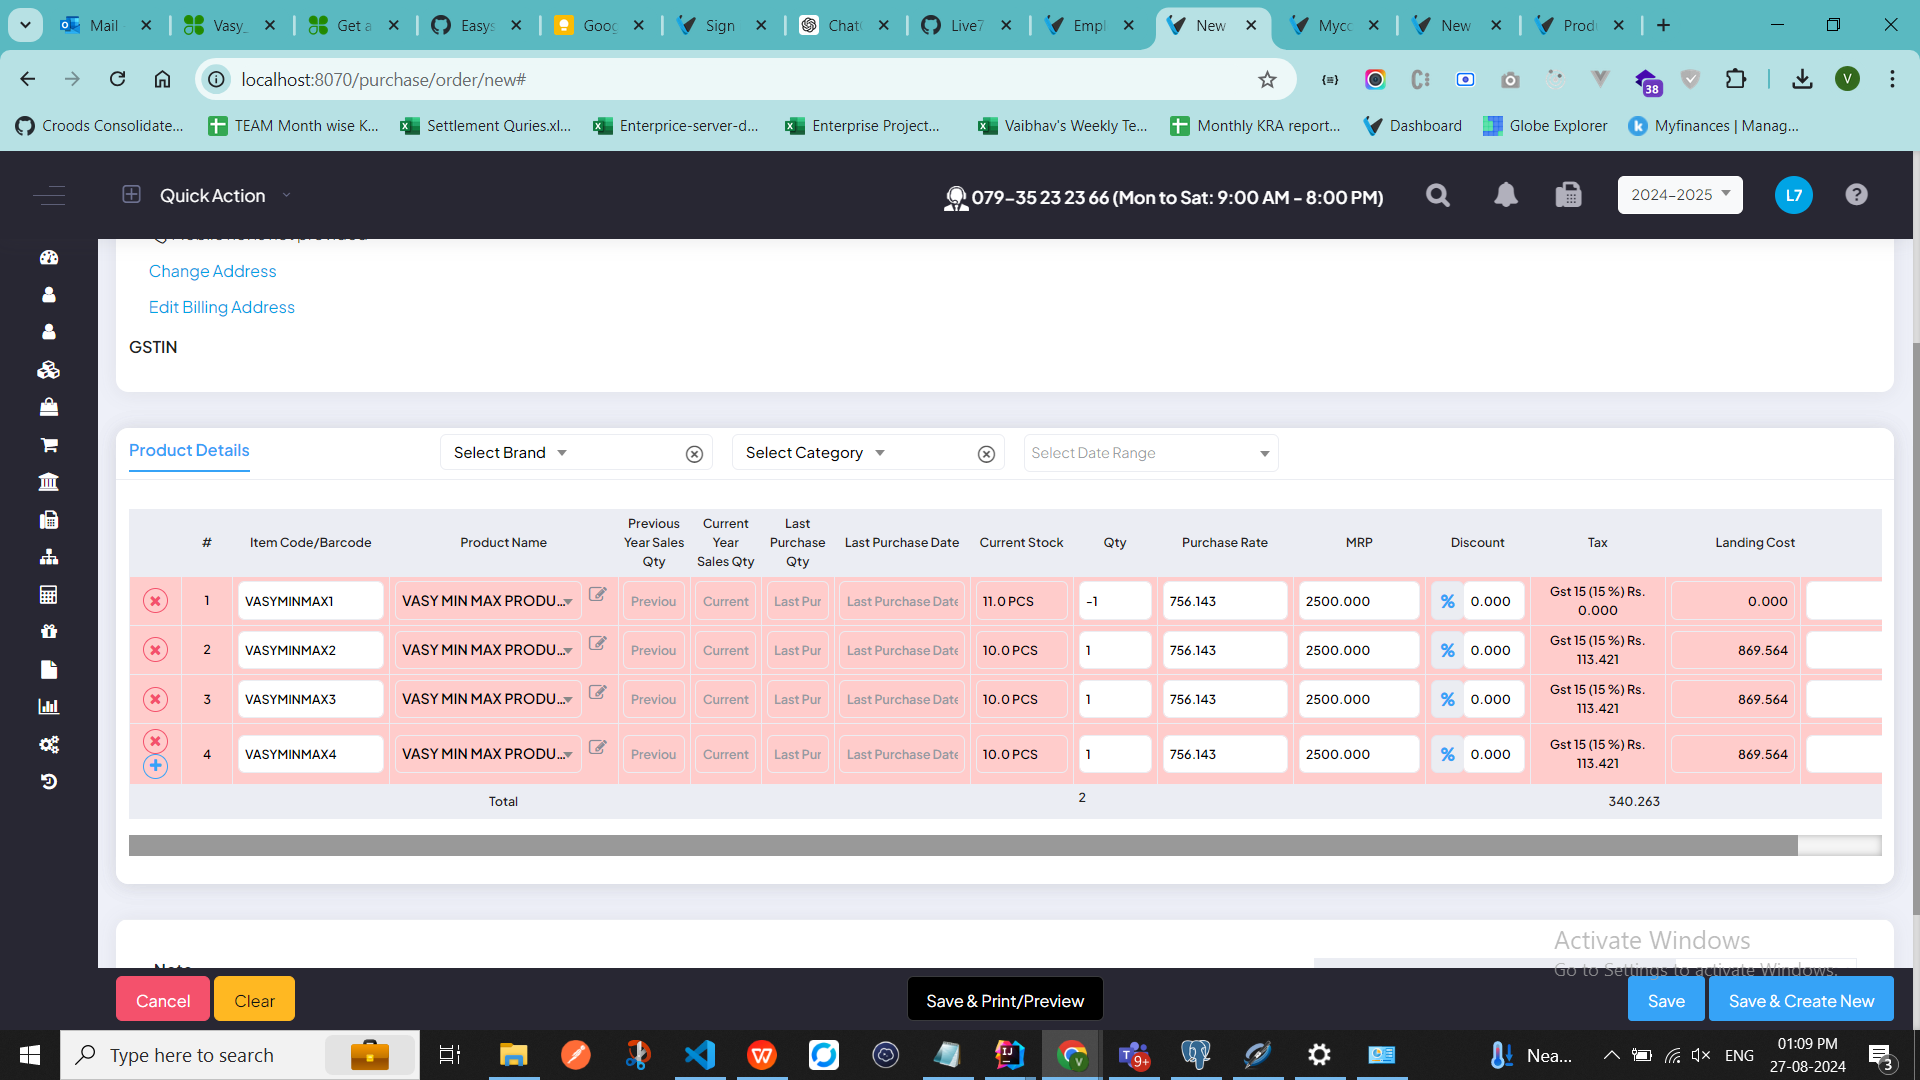Edit product in row 4 via pencil icon
1920x1080 pixels.
point(598,747)
